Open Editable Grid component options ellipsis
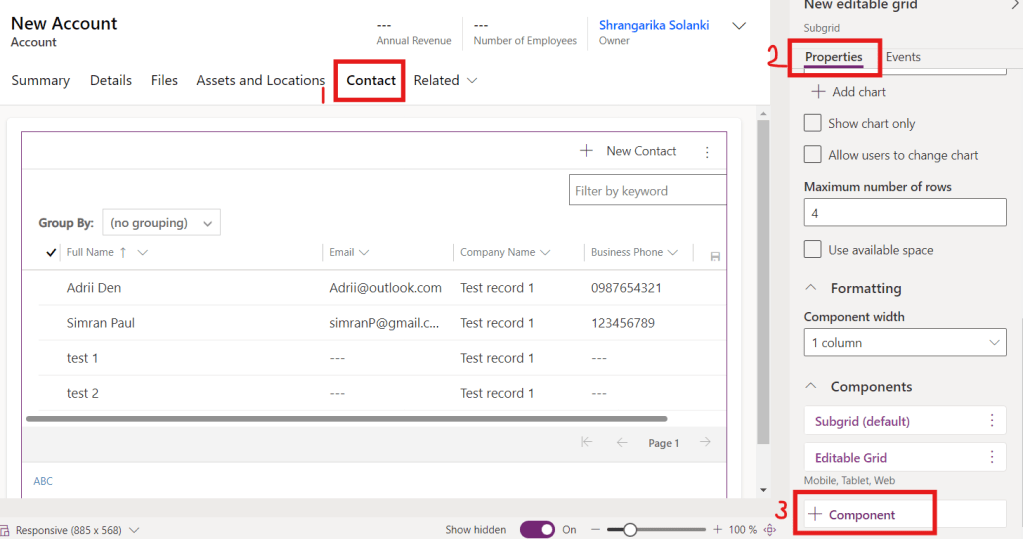 click(991, 457)
